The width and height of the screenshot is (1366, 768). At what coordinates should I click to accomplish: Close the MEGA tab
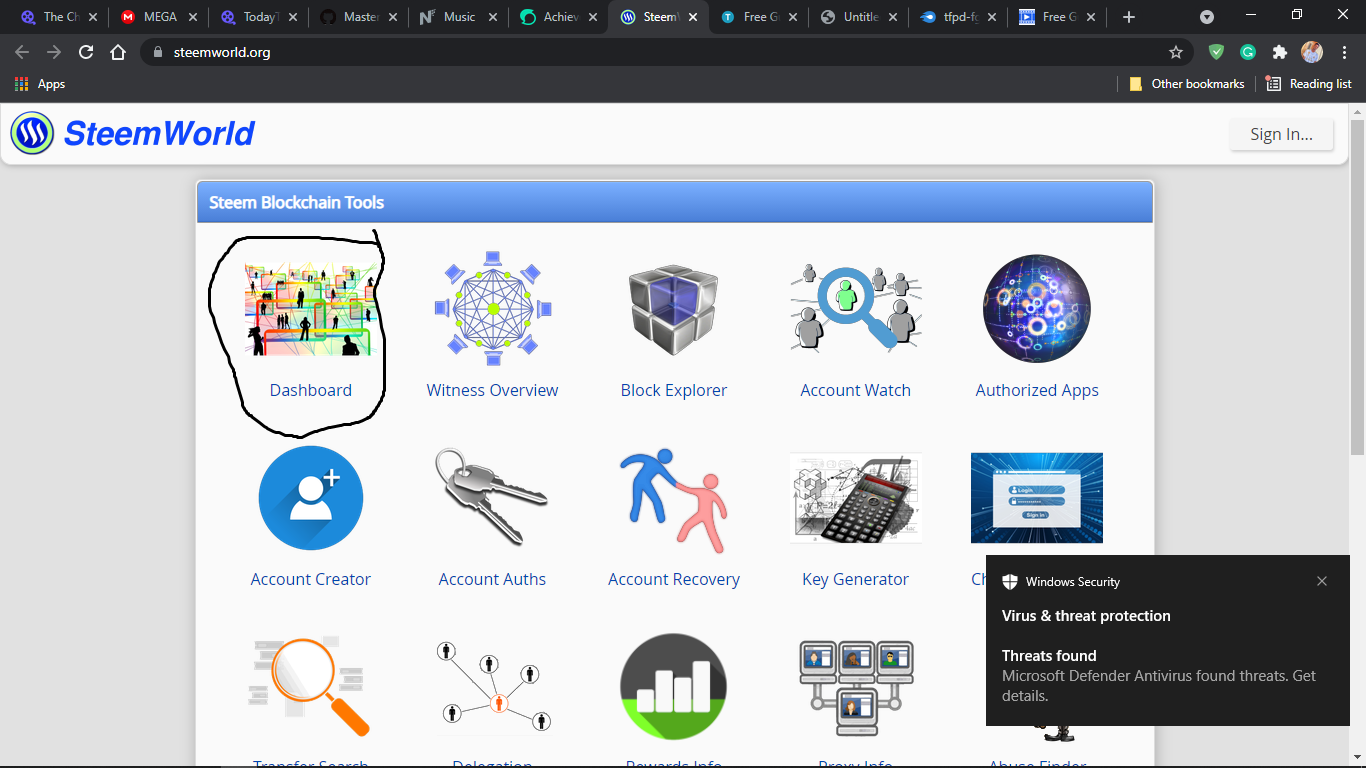point(192,17)
